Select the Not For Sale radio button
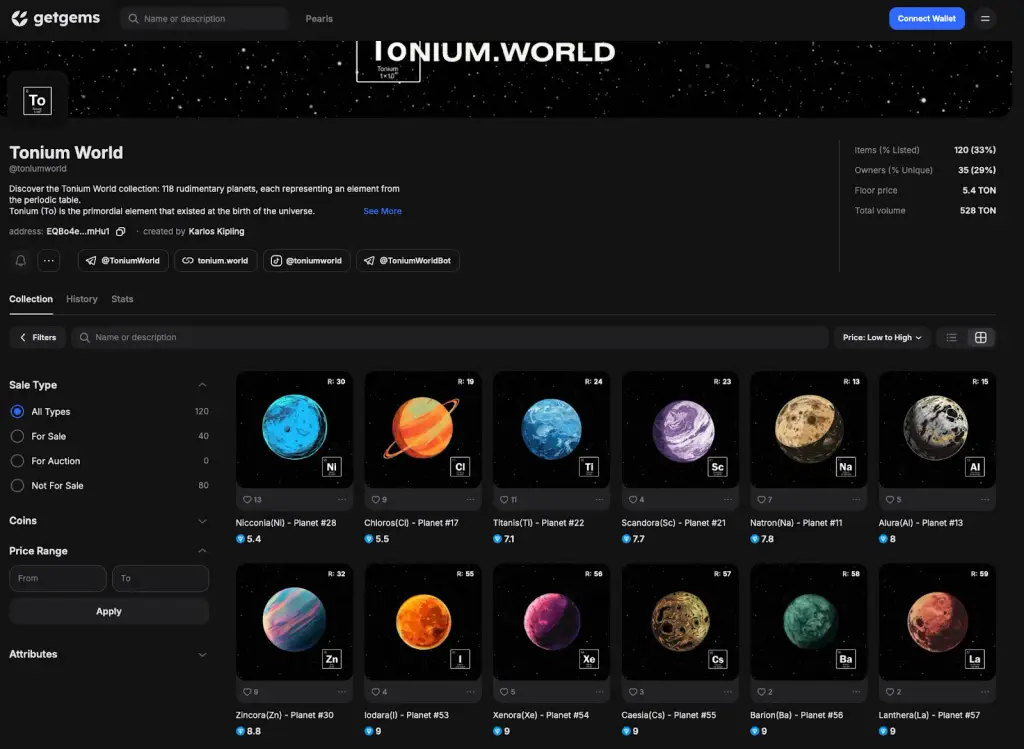The width and height of the screenshot is (1024, 749). point(18,486)
